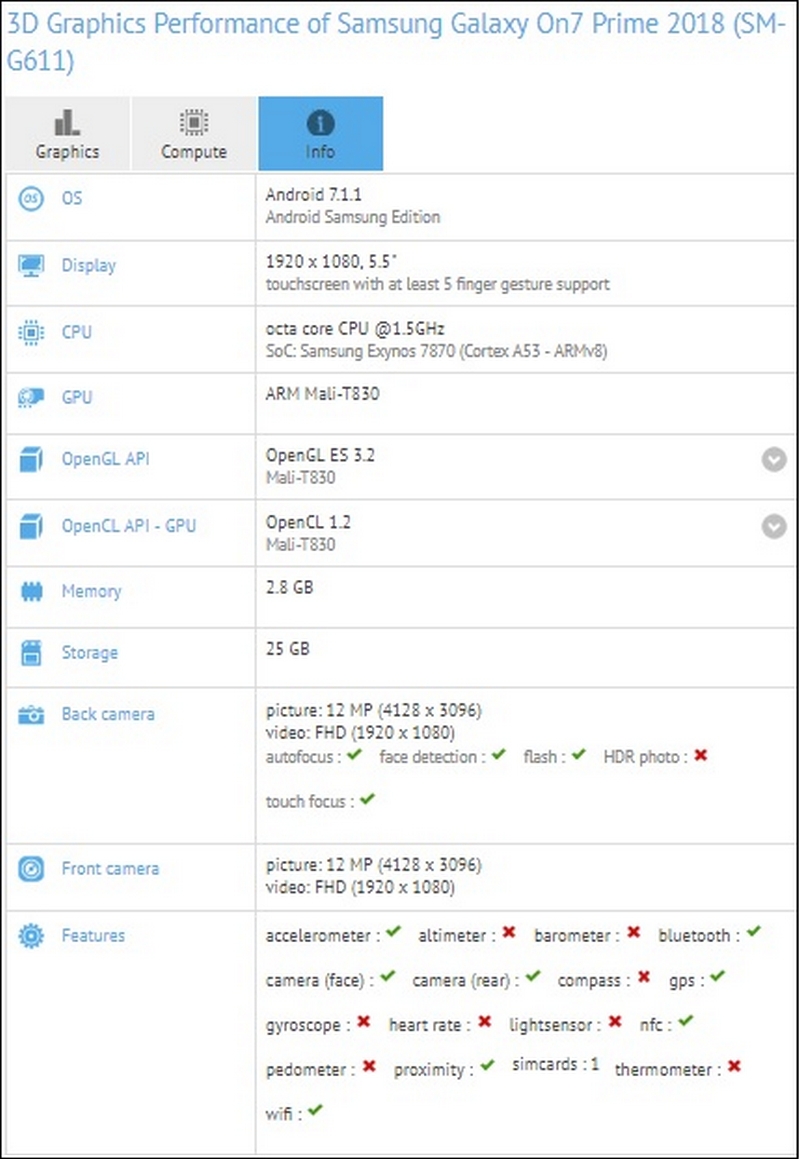The height and width of the screenshot is (1159, 800).
Task: Click the nfc green check mark
Action: (x=686, y=1021)
